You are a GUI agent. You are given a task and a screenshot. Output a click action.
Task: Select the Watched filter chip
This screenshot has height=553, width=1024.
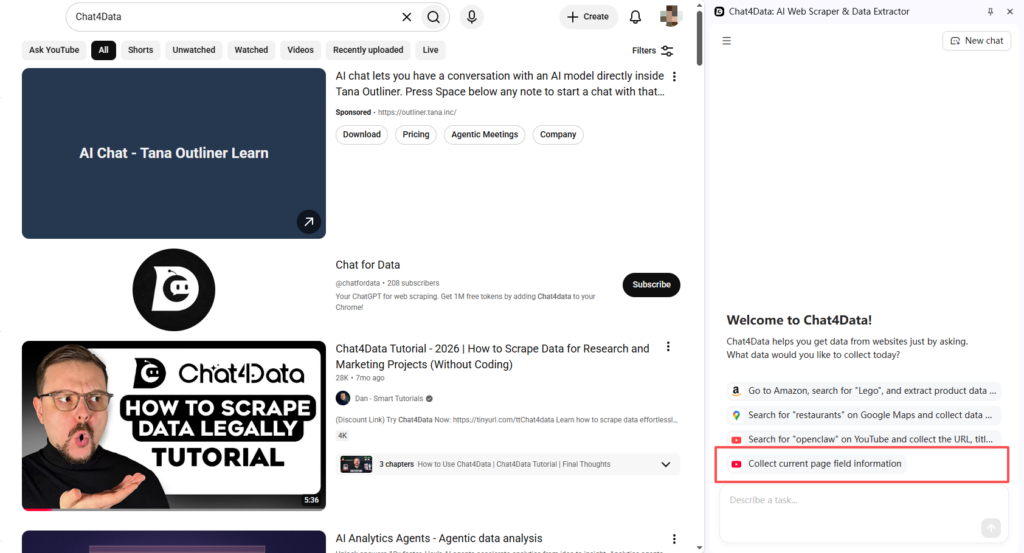pos(251,50)
